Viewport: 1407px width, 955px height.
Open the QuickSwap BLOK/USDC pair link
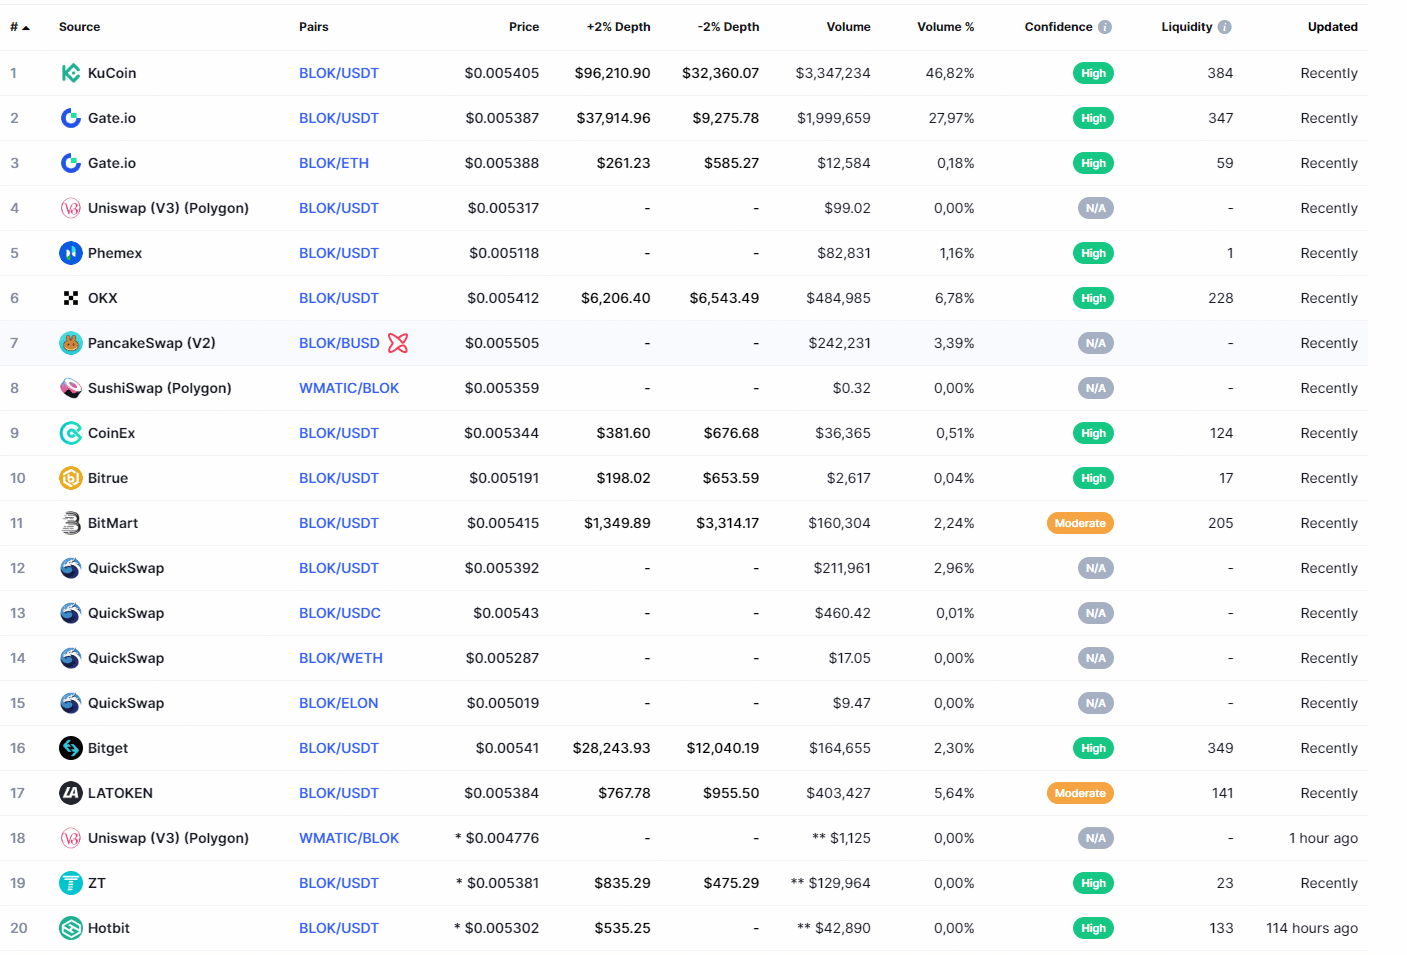(x=339, y=613)
